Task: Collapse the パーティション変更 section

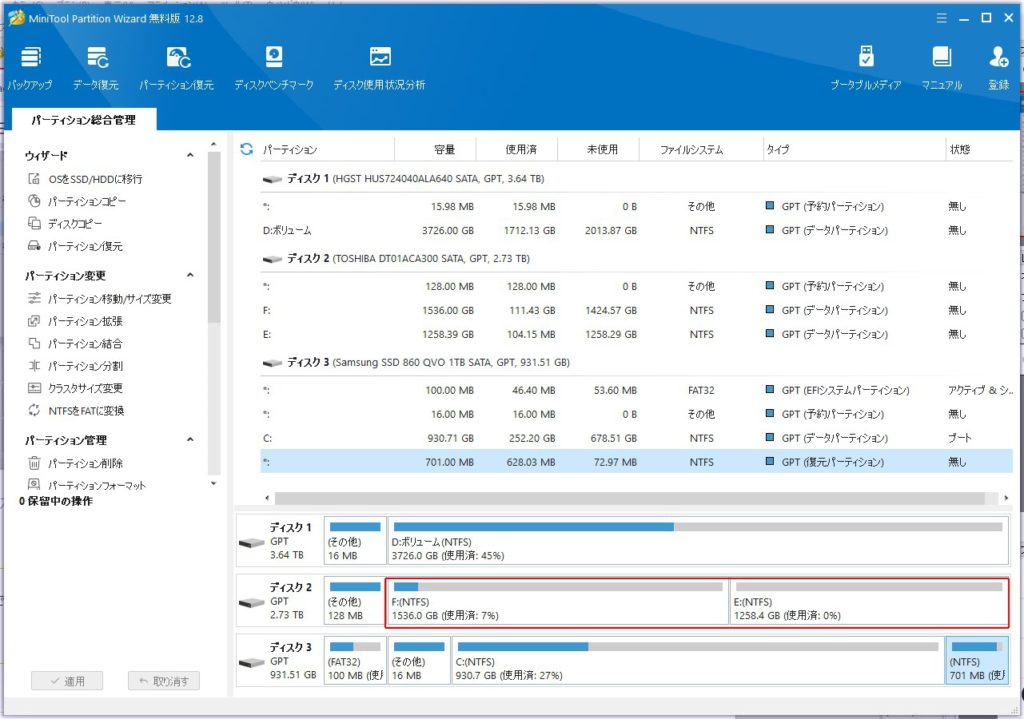Action: pos(190,276)
